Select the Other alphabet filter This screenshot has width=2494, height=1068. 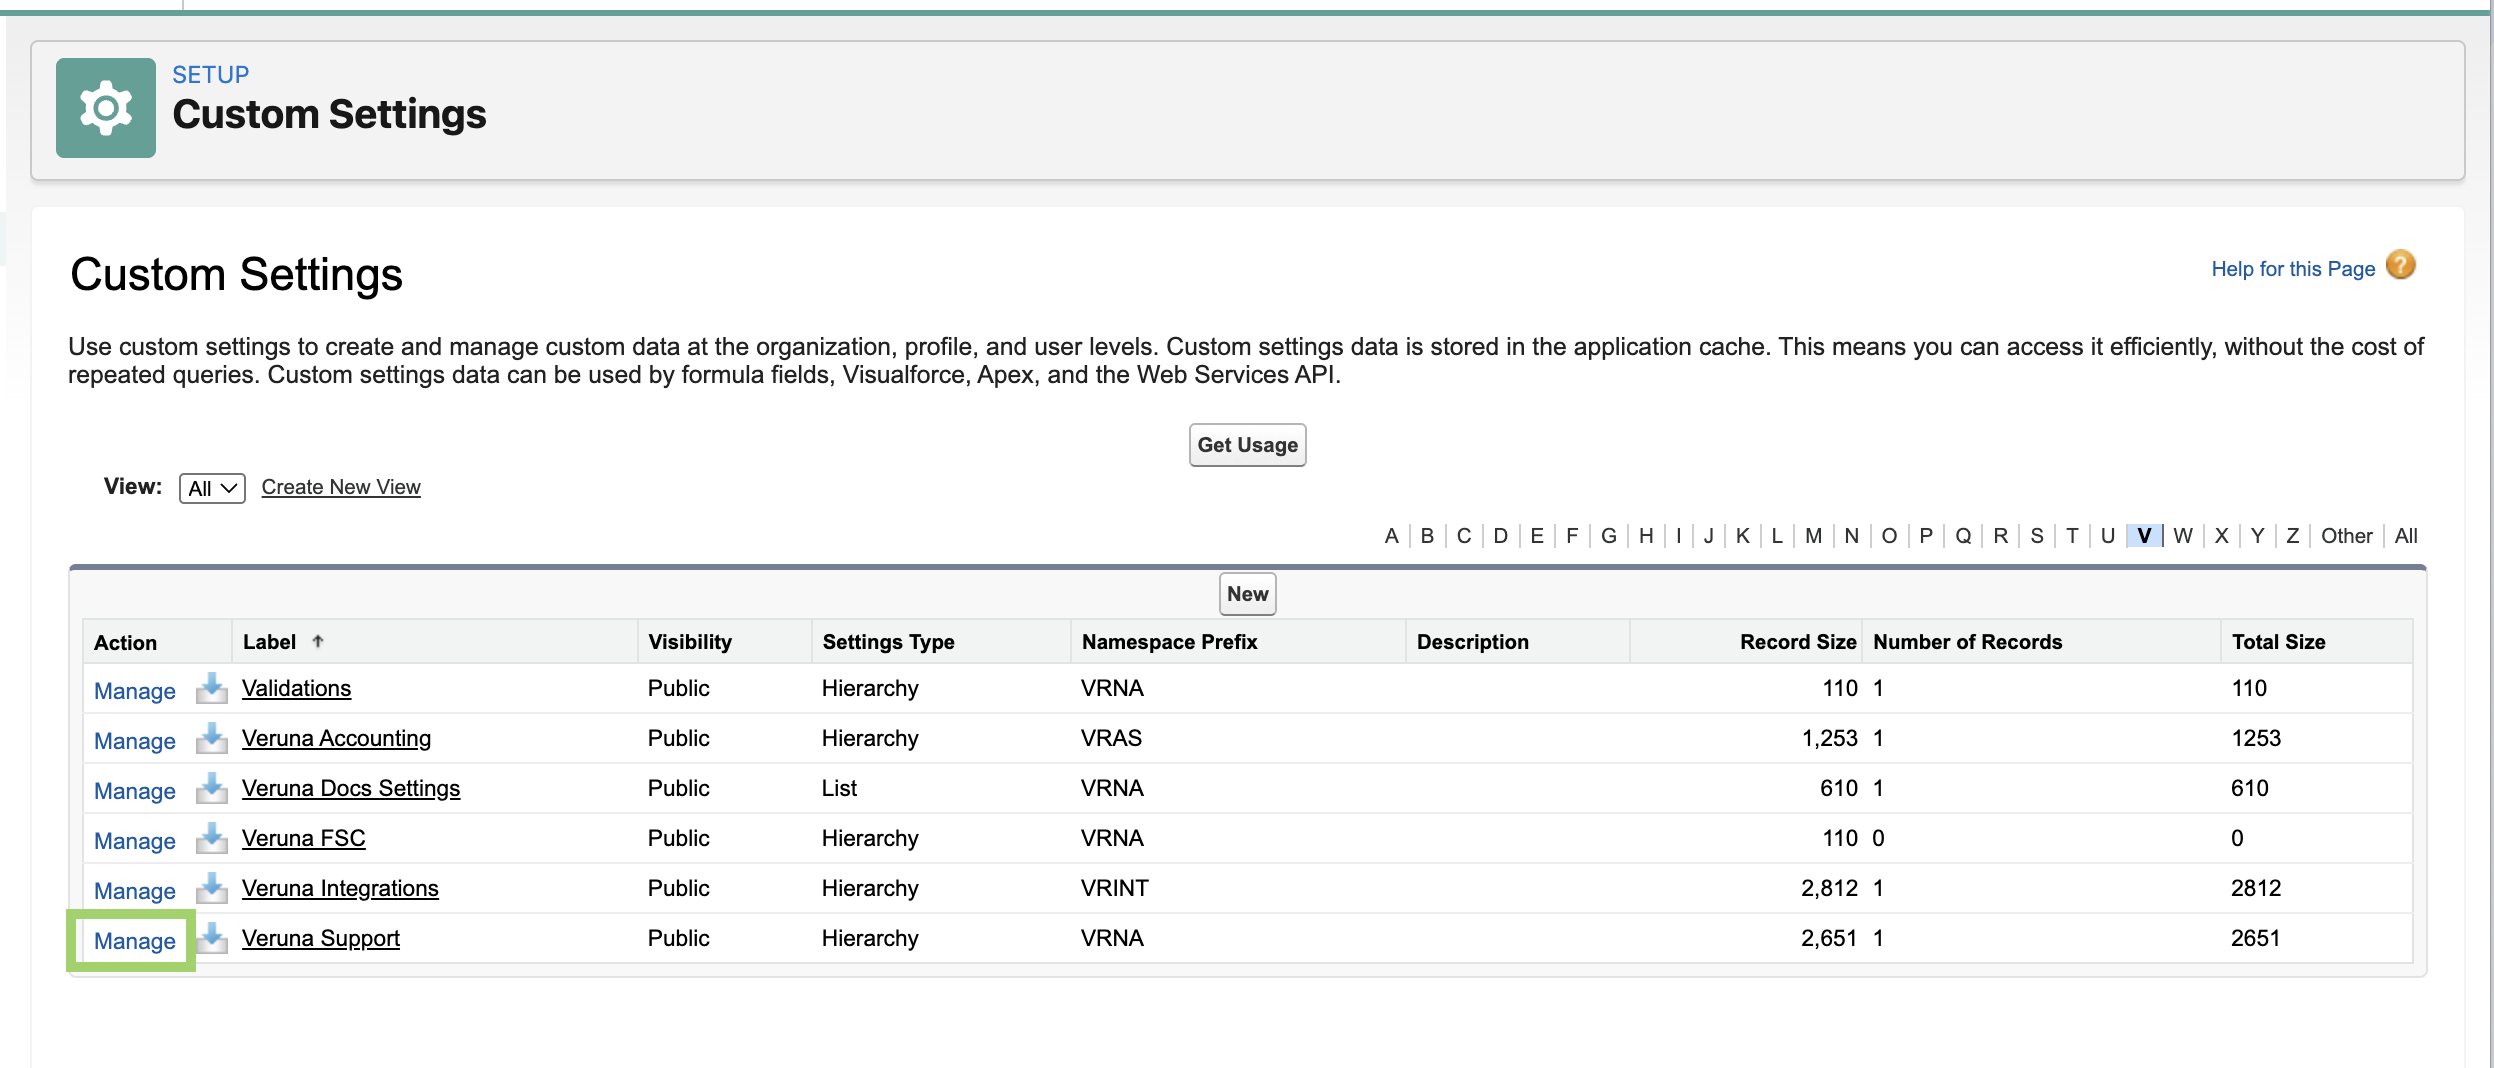(x=2346, y=536)
